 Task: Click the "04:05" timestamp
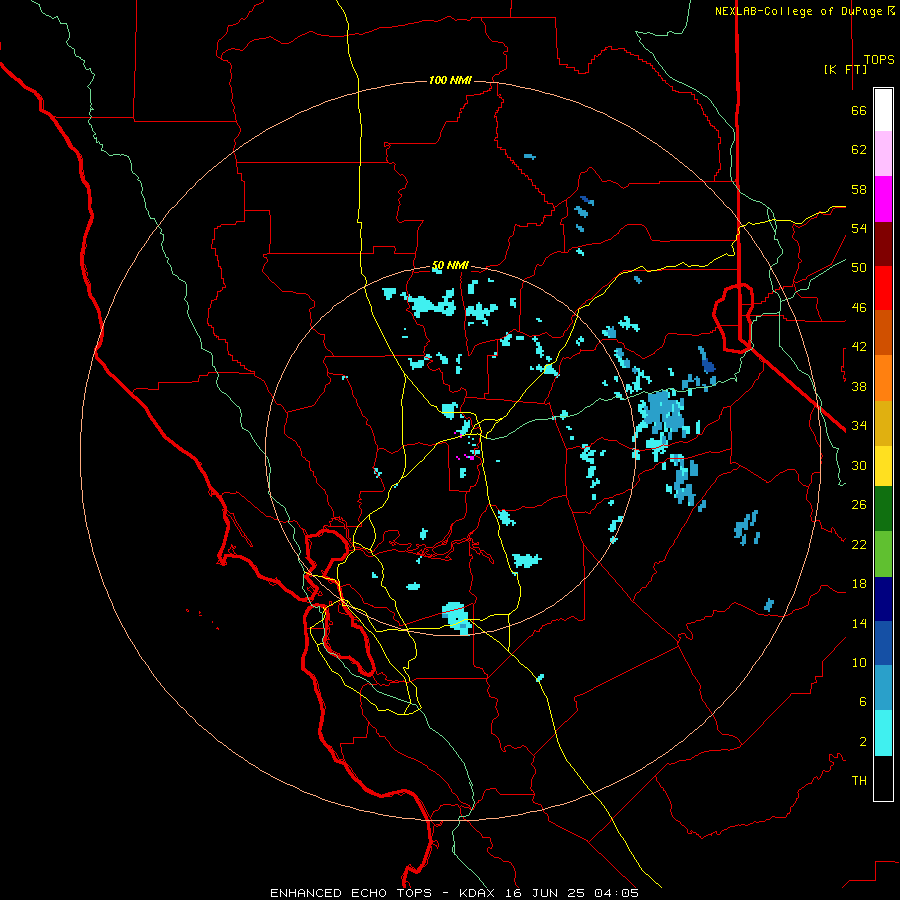(x=616, y=893)
